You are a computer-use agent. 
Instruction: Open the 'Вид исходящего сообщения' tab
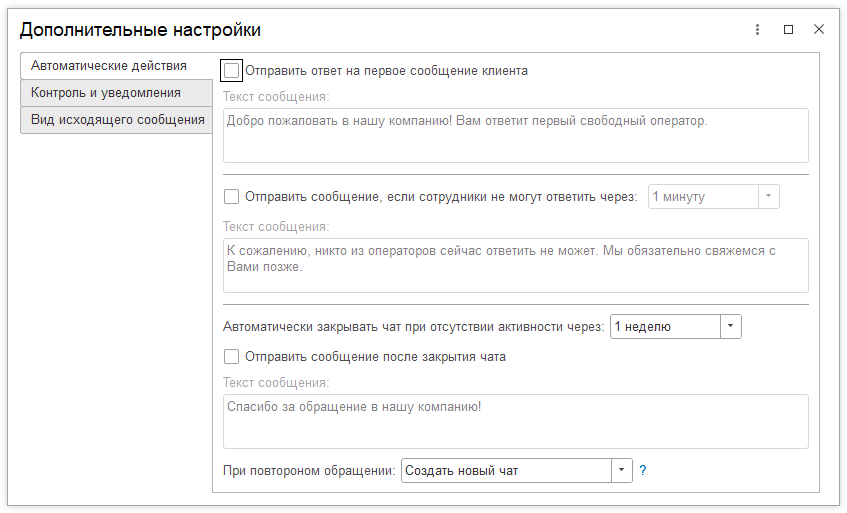pyautogui.click(x=117, y=120)
